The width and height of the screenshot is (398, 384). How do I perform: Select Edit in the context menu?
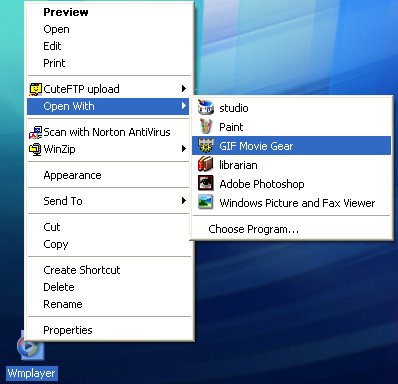point(109,46)
